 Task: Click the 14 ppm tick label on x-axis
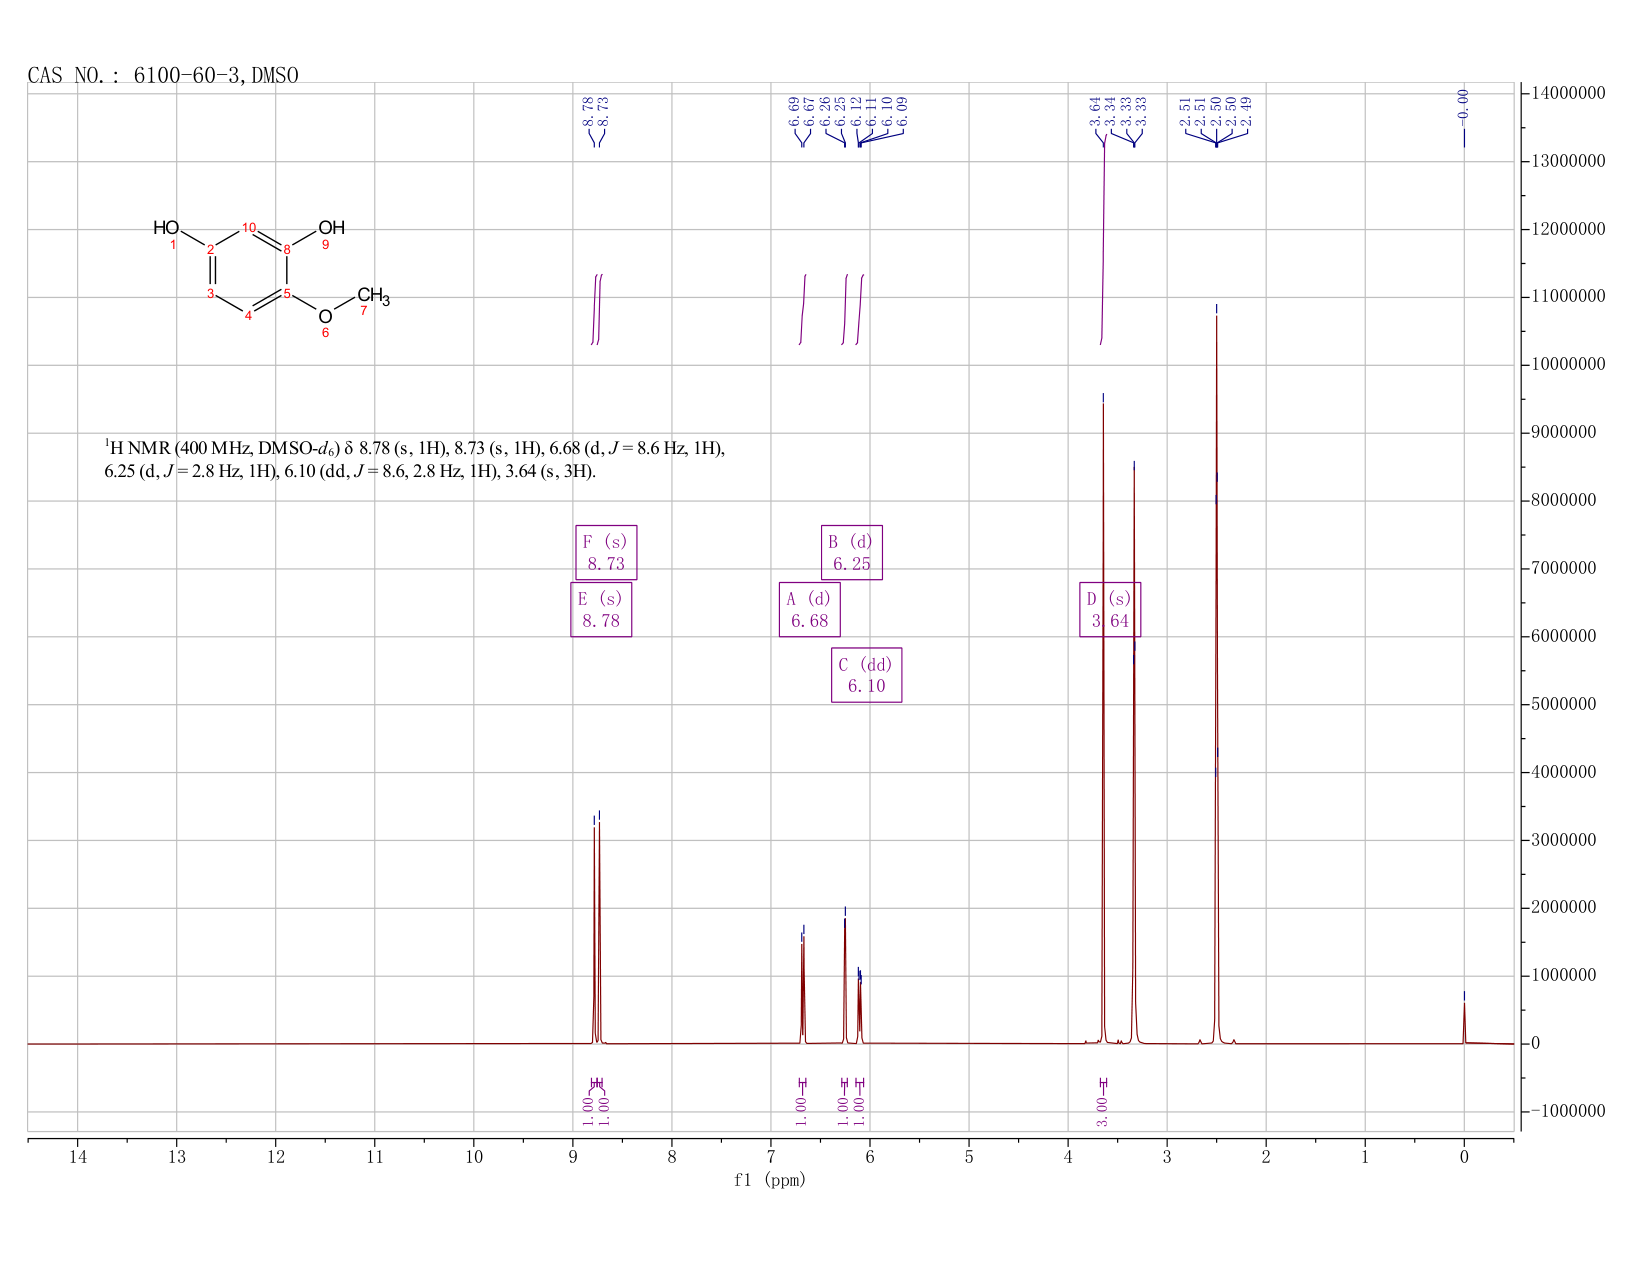click(x=78, y=1157)
